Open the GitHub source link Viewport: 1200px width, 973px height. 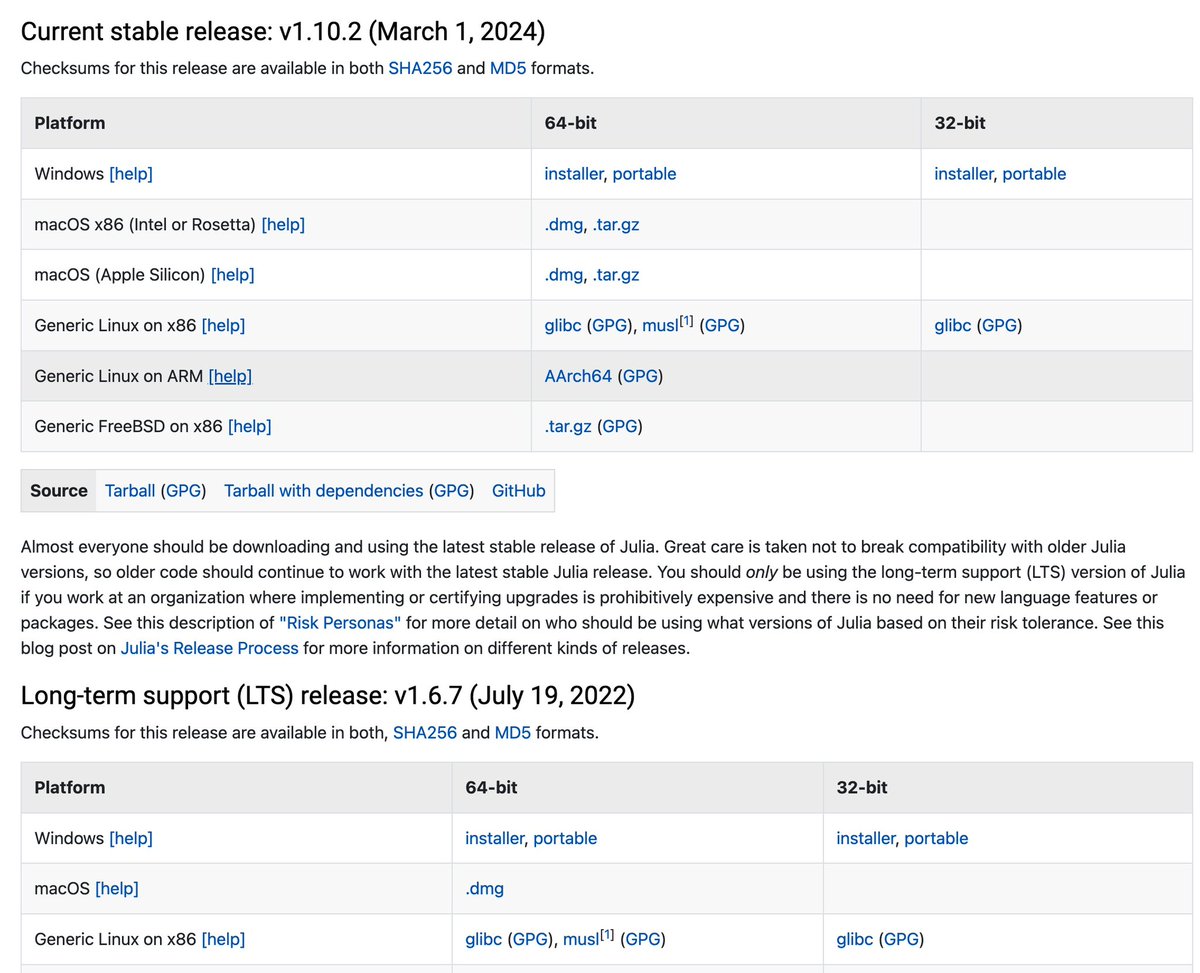click(519, 491)
